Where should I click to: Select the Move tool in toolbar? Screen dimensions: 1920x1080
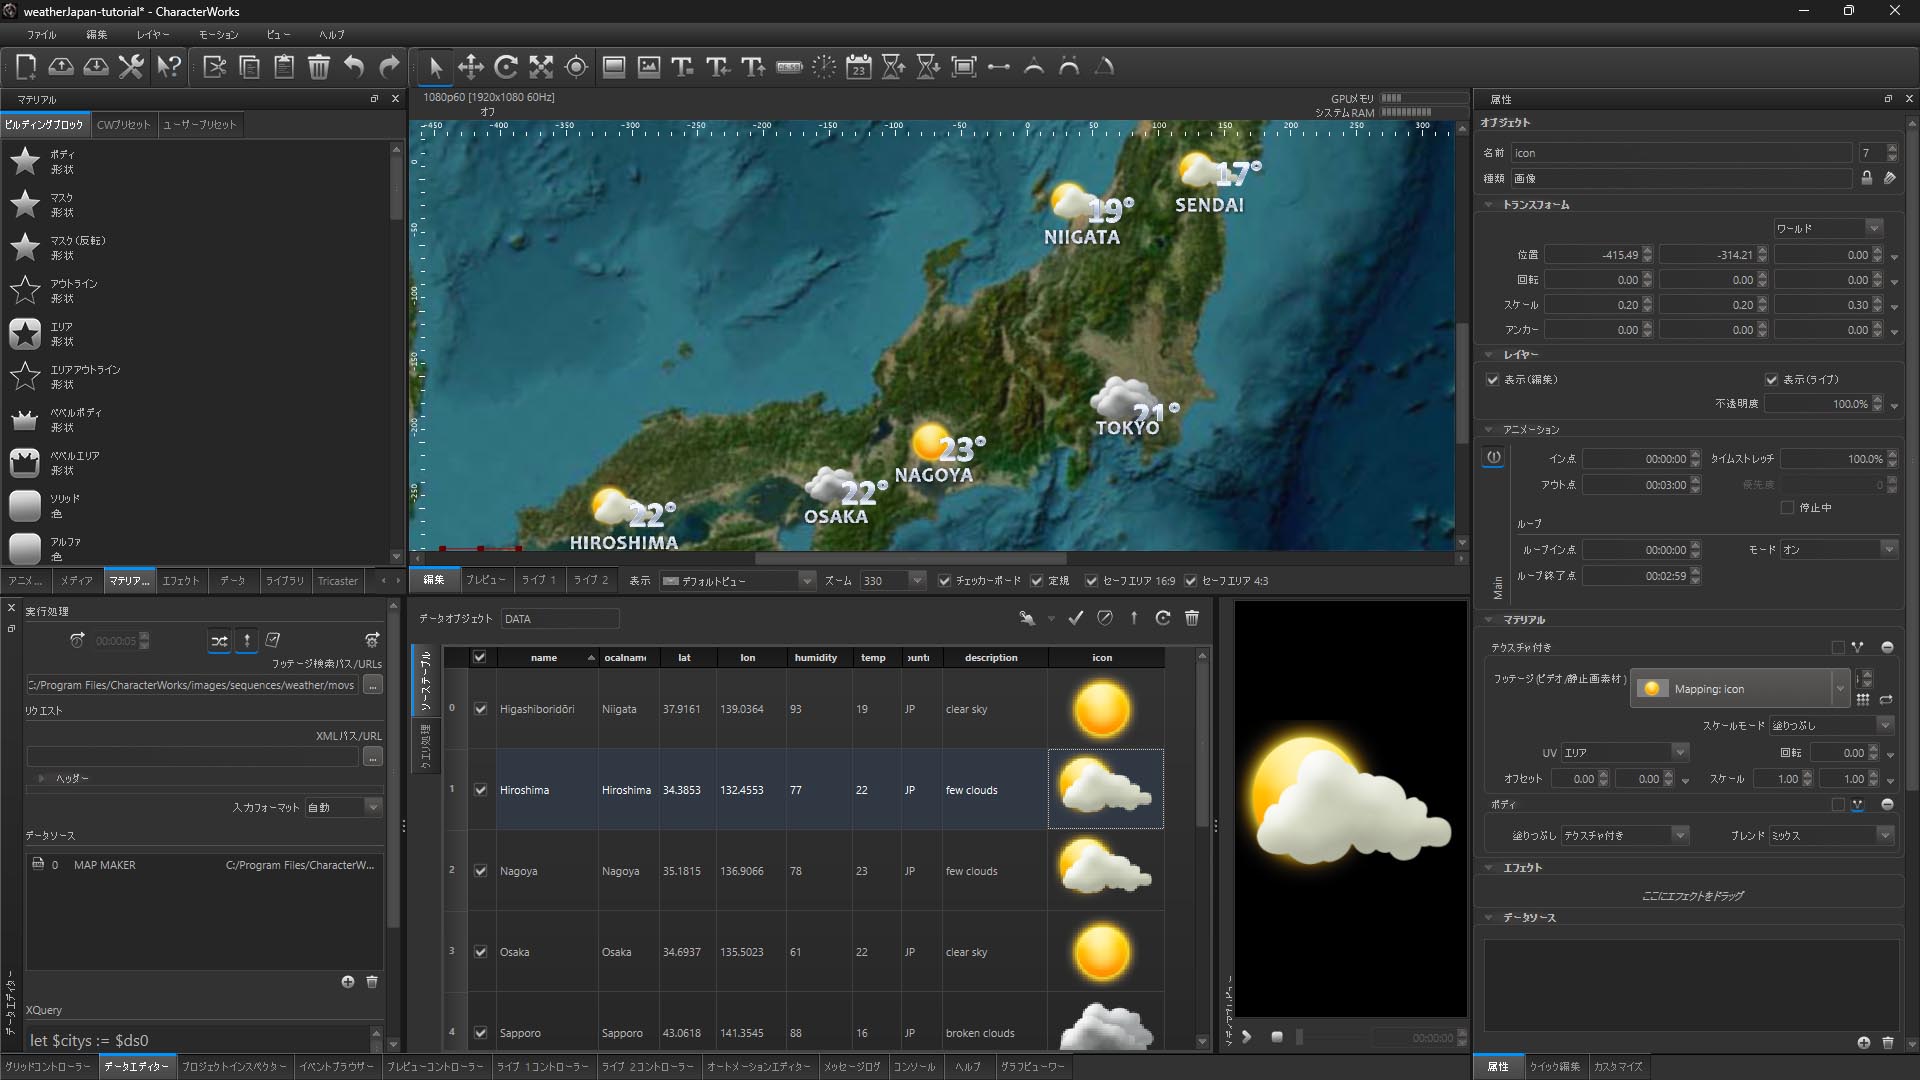pos(470,67)
